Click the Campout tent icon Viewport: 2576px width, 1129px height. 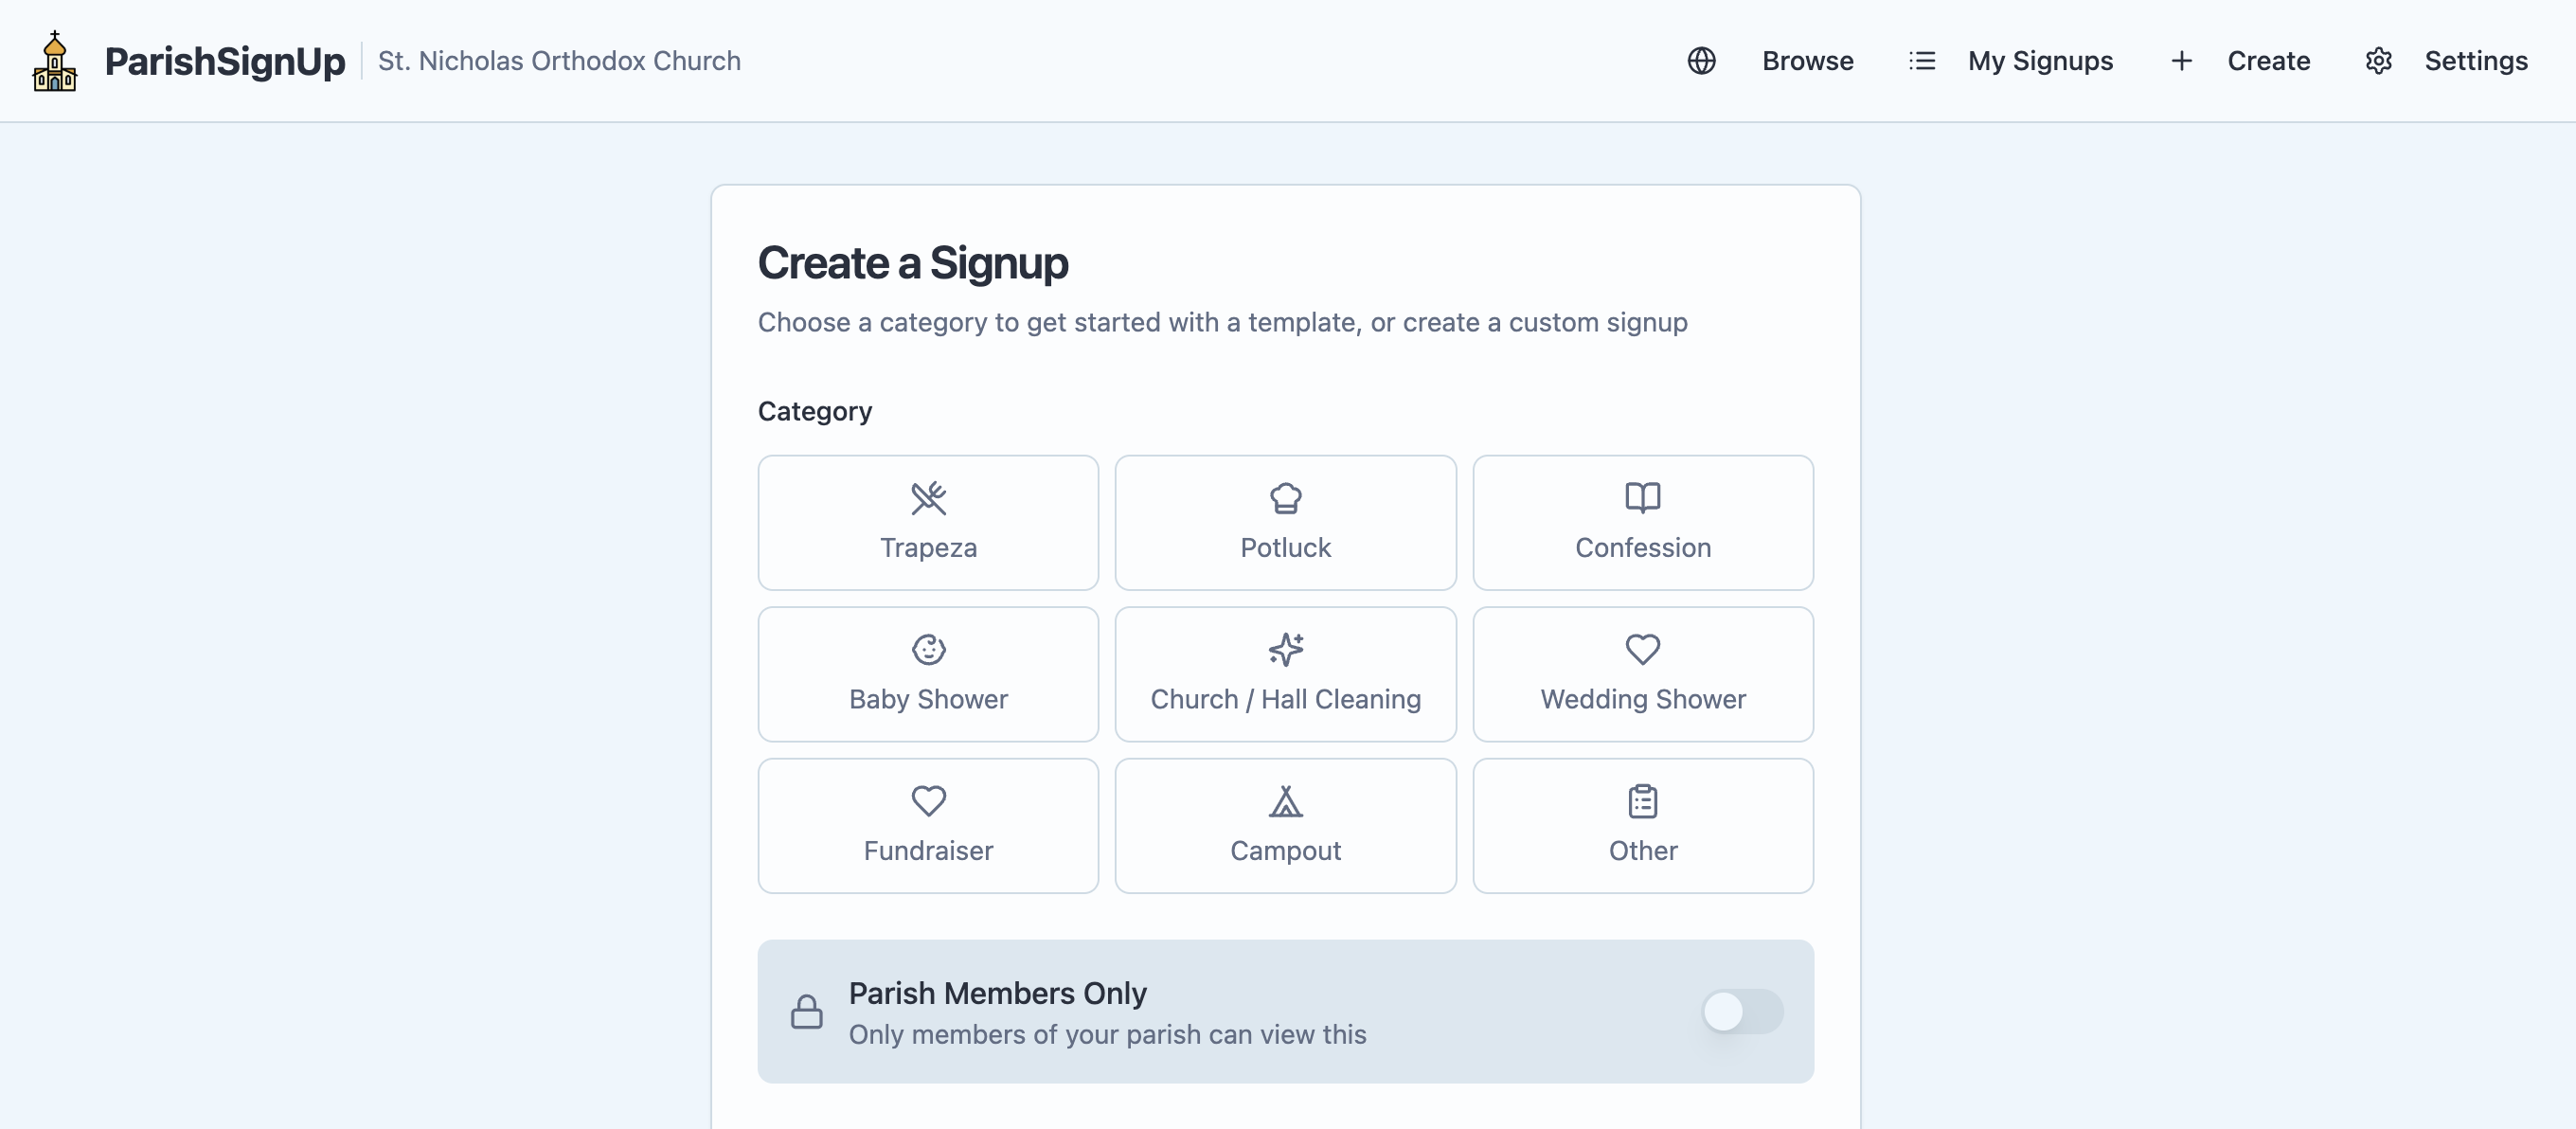coord(1285,801)
